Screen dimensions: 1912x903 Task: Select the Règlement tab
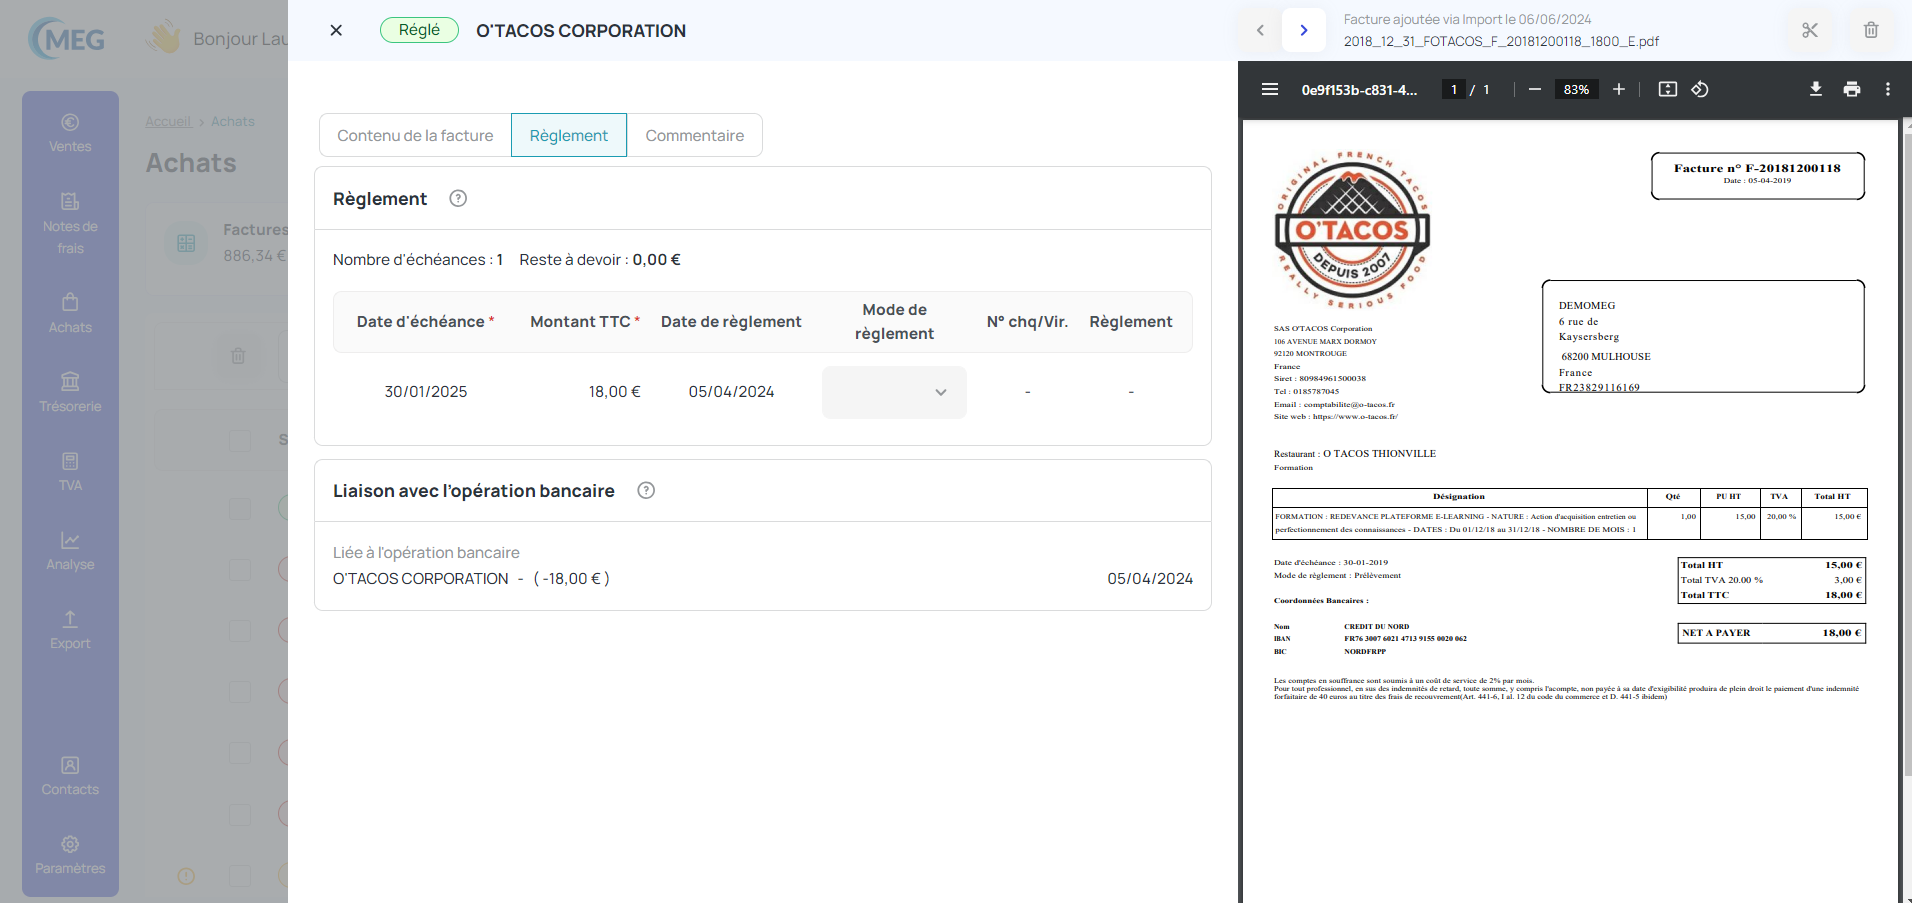(x=569, y=135)
